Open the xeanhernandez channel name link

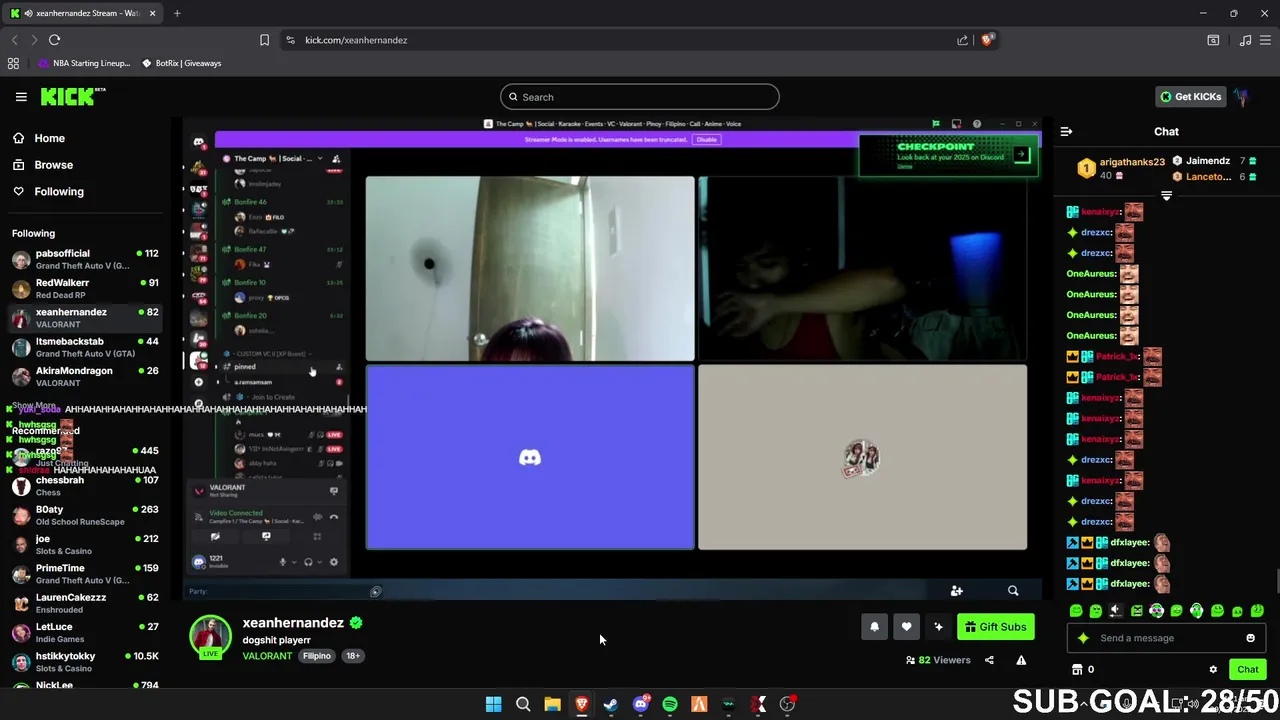293,622
